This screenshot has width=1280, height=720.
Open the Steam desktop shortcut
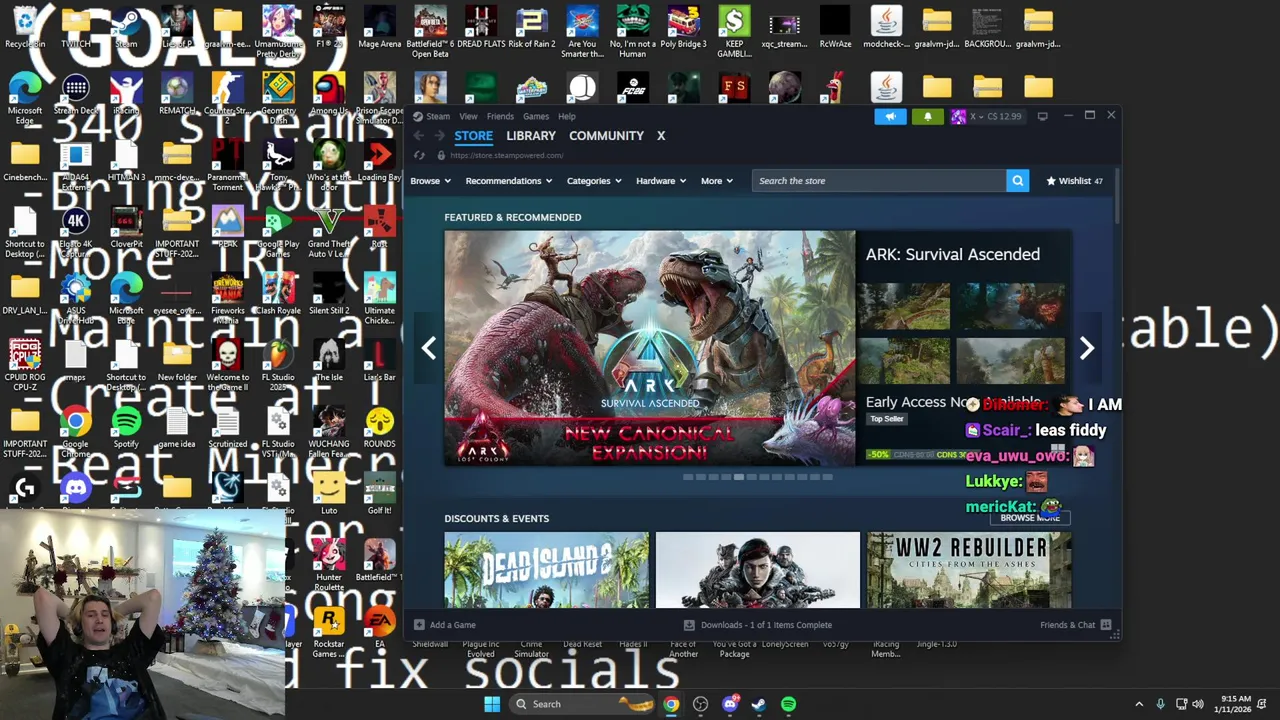(126, 27)
